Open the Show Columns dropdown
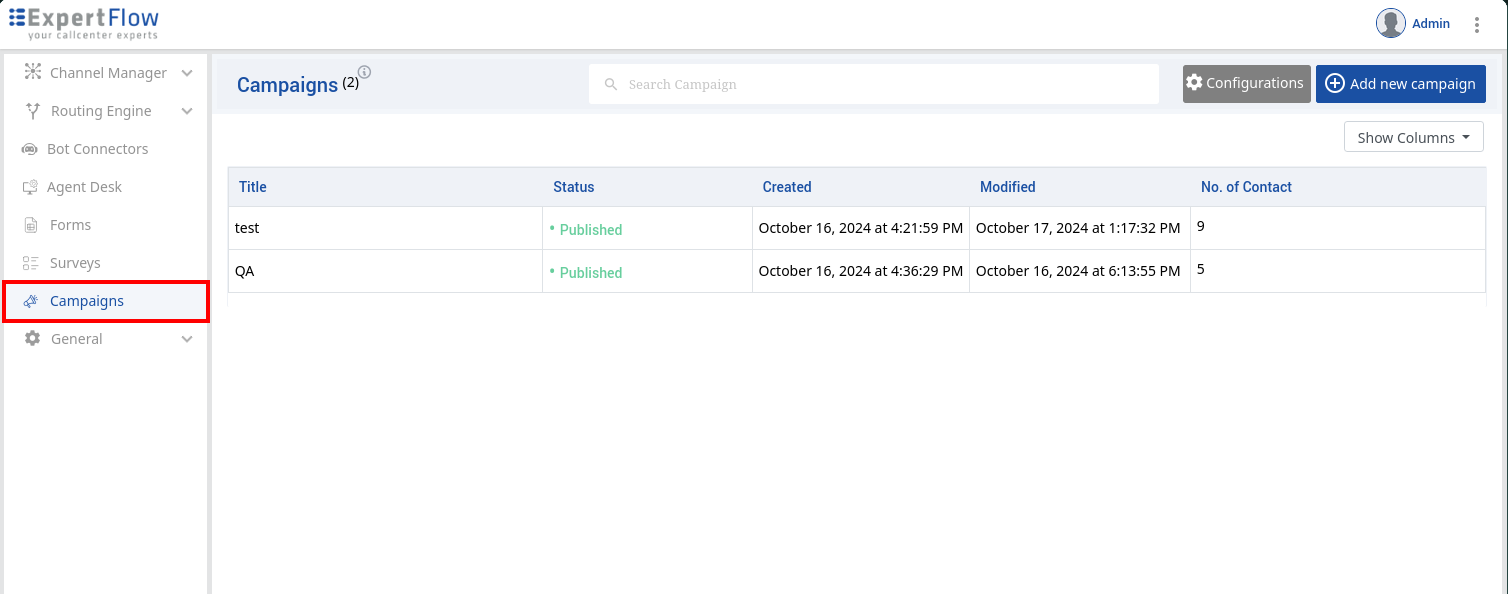The height and width of the screenshot is (594, 1508). click(x=1413, y=137)
